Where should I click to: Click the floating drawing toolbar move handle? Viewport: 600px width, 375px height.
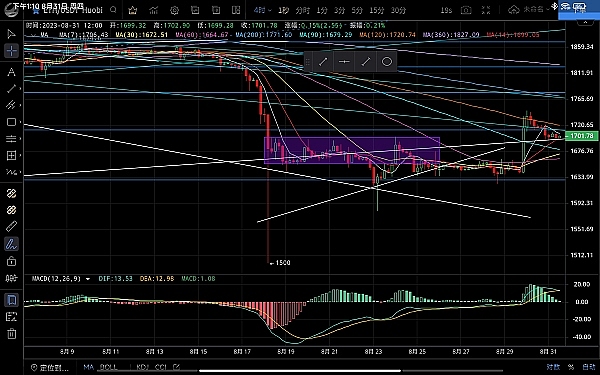308,61
